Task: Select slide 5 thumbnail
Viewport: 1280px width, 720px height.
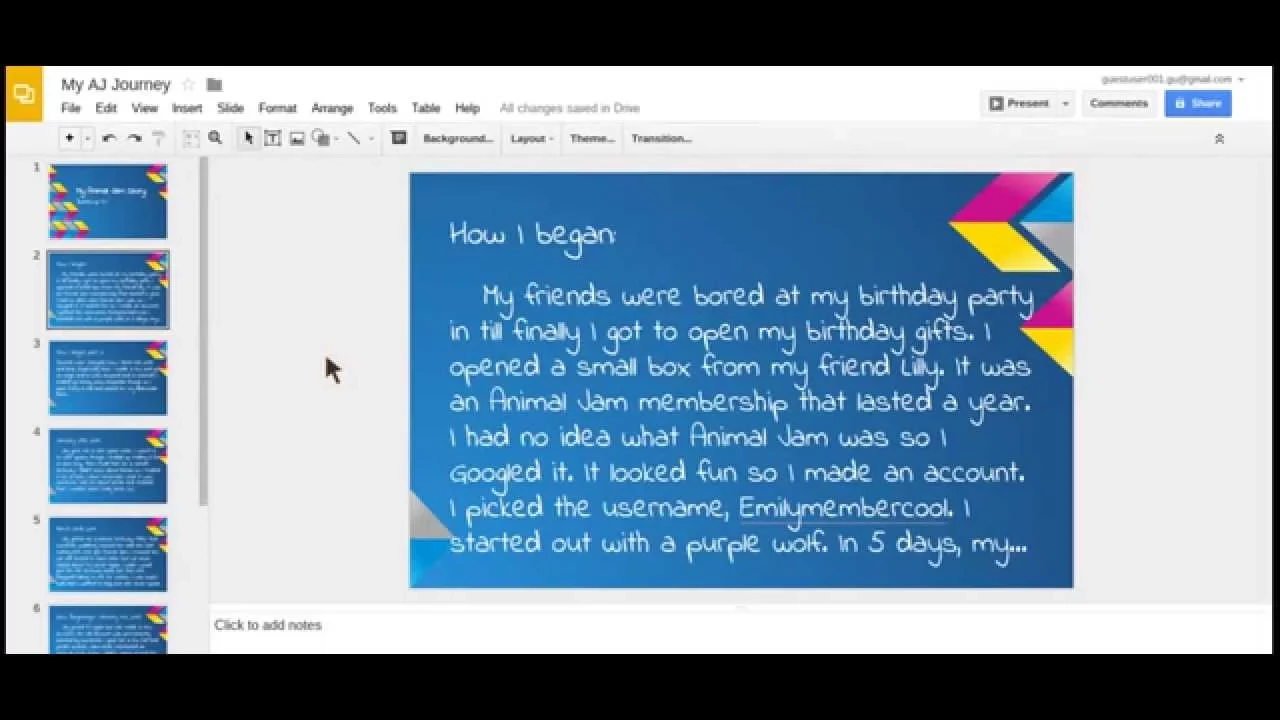Action: tap(108, 554)
